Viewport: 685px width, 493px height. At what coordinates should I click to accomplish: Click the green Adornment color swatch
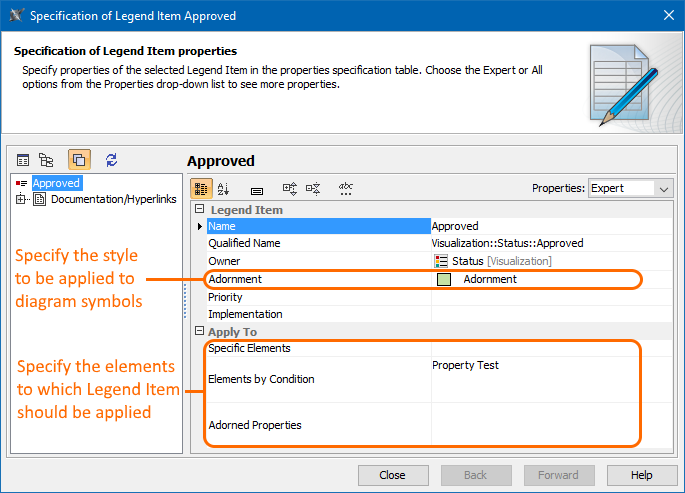(444, 279)
